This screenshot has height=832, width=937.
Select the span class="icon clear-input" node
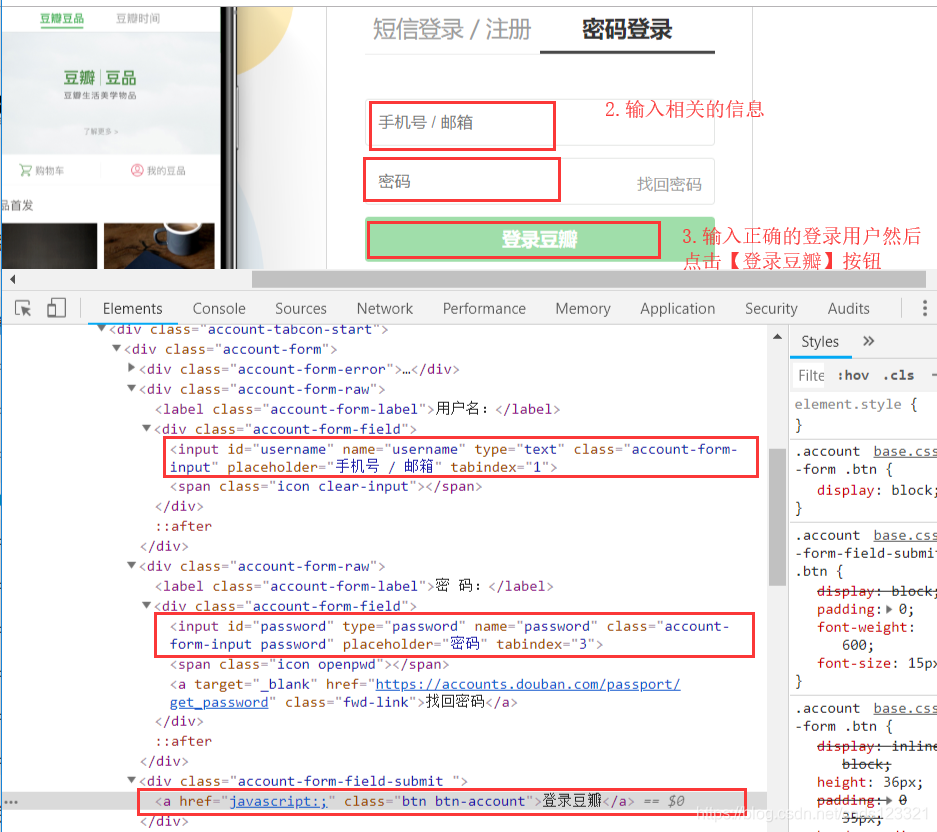(326, 487)
